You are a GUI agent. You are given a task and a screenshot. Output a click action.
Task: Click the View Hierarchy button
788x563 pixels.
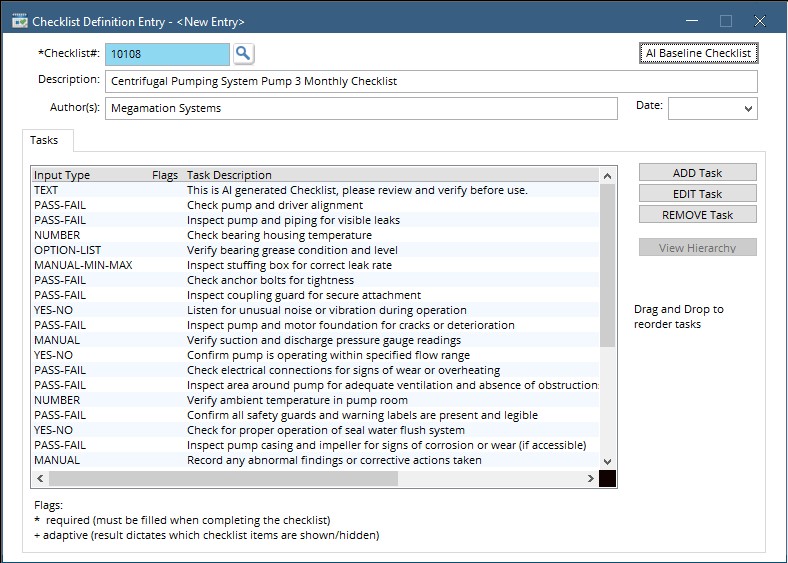tap(698, 247)
